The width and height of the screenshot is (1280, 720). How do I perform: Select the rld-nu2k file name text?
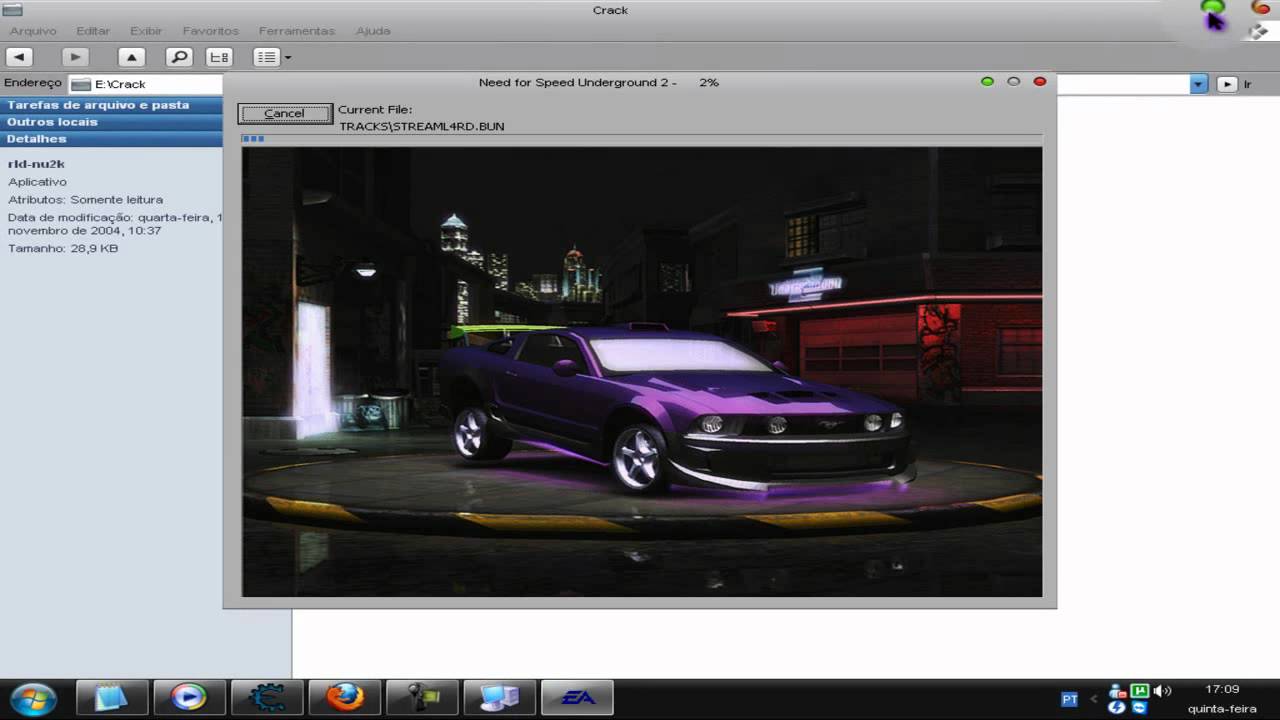(36, 164)
